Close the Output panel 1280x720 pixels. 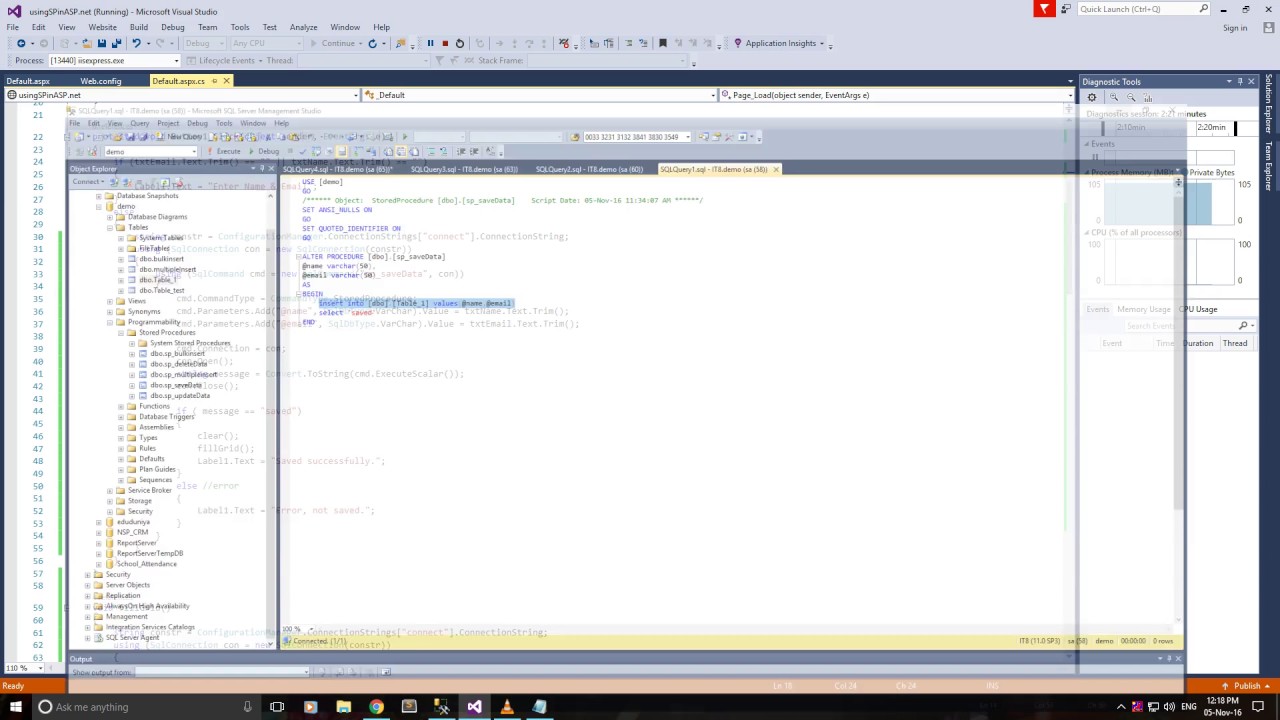1177,659
